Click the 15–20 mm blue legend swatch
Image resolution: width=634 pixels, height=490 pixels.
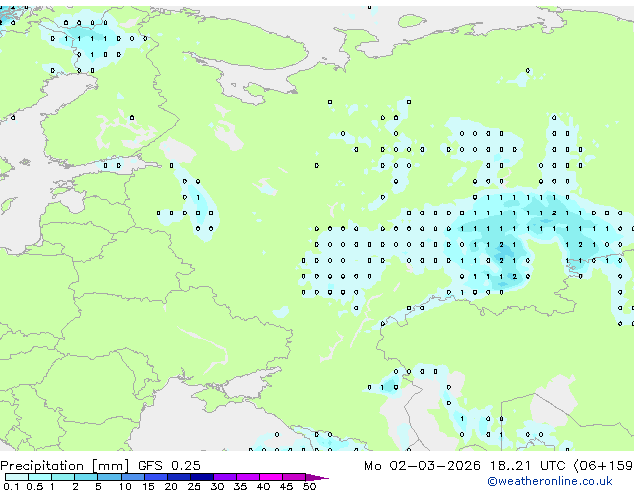[155, 477]
